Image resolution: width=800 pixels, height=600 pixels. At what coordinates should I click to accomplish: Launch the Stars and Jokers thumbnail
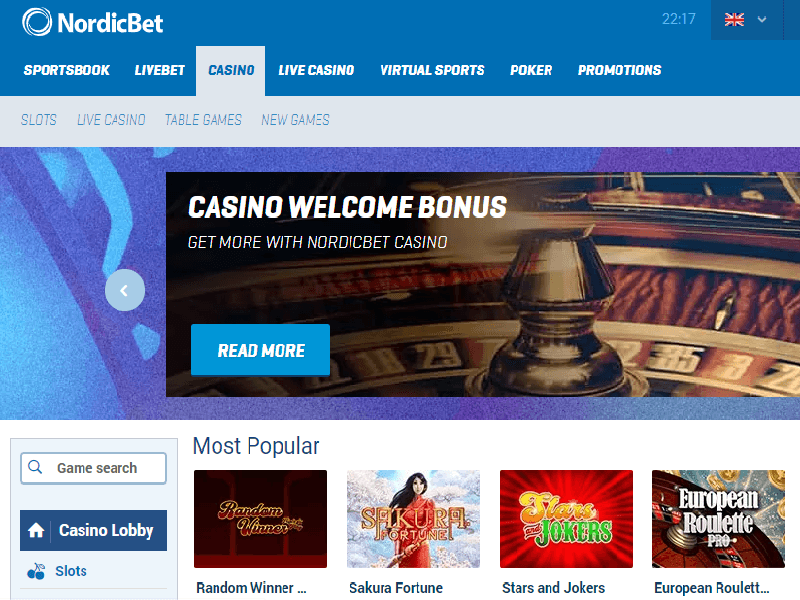566,519
